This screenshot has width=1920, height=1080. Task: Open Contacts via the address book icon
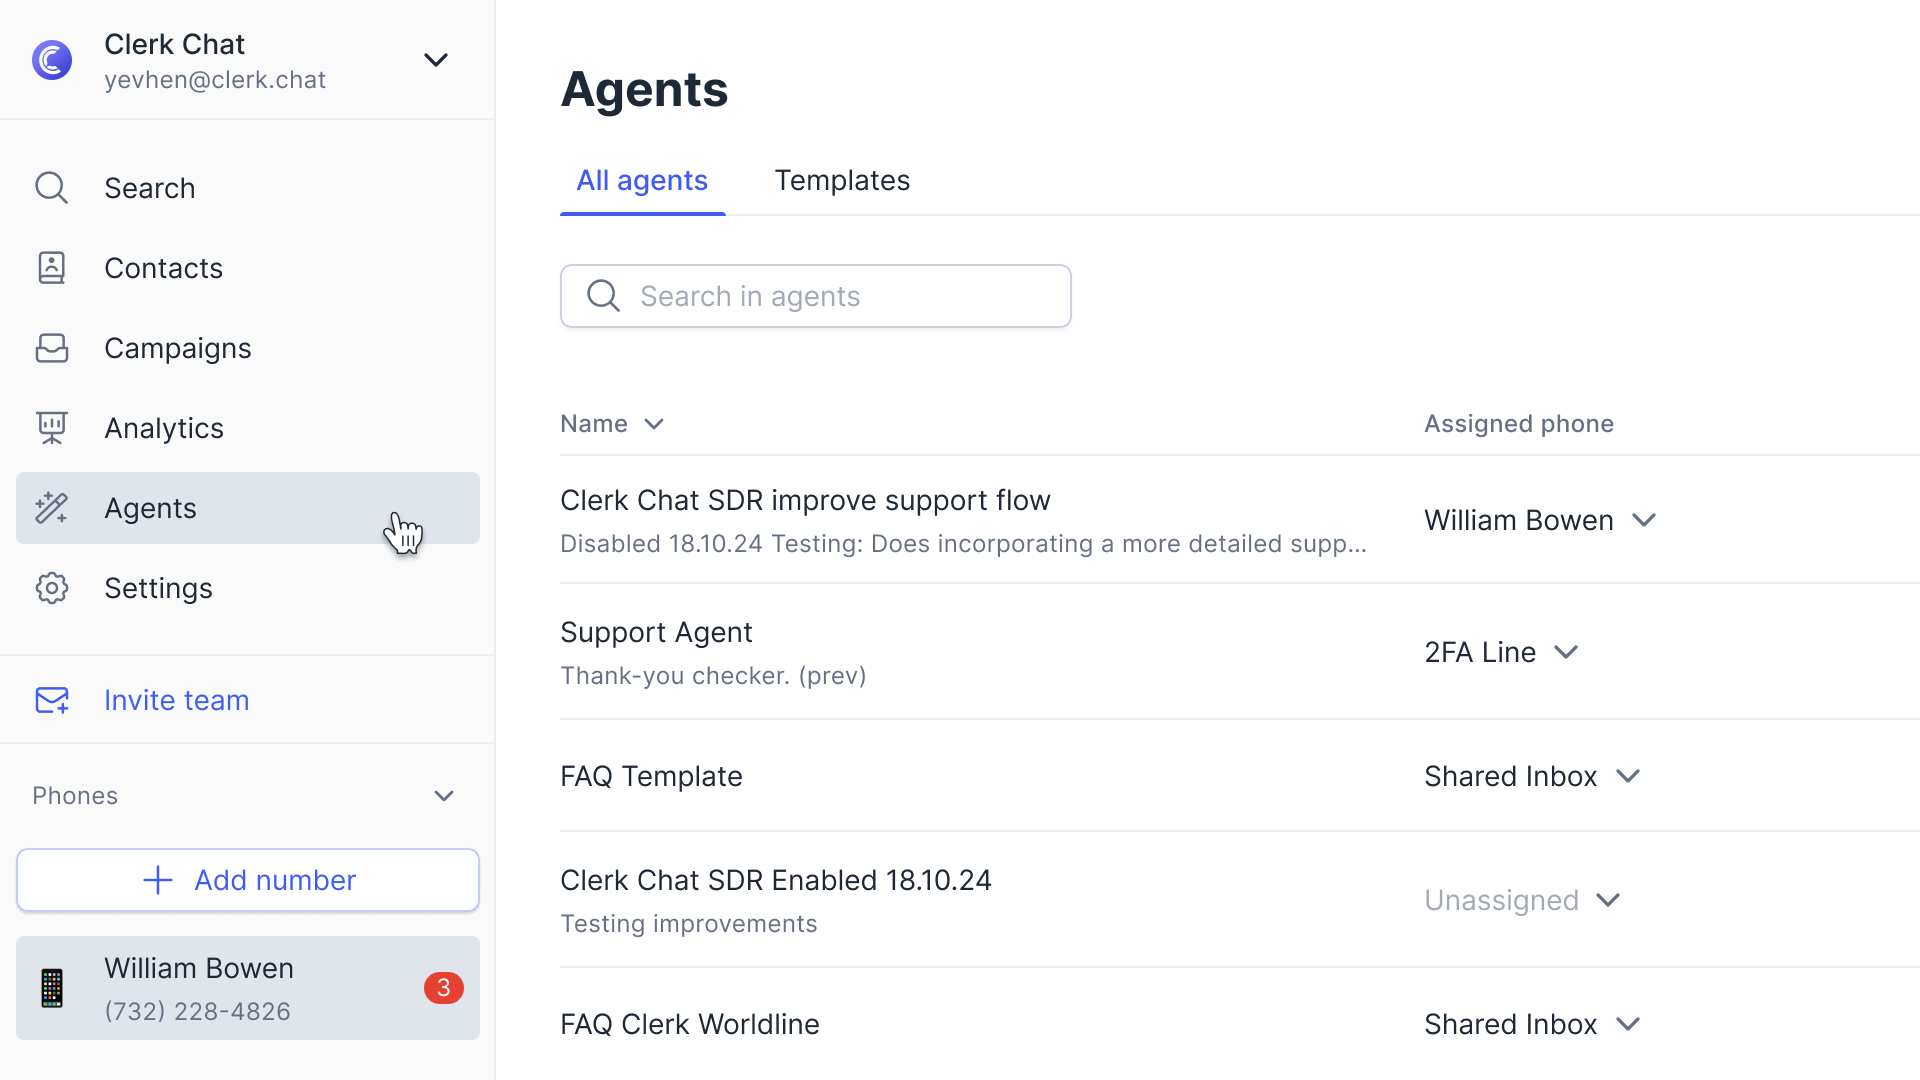pyautogui.click(x=52, y=268)
